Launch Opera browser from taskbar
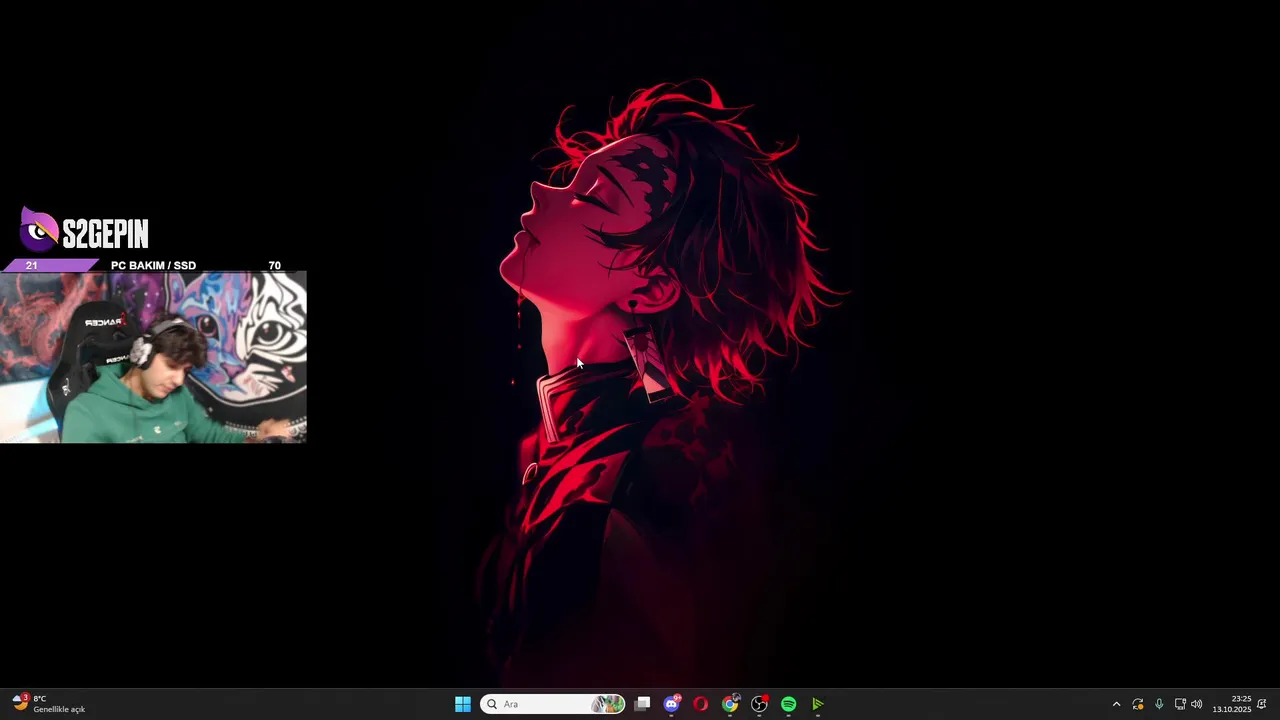The height and width of the screenshot is (720, 1280). (x=701, y=704)
